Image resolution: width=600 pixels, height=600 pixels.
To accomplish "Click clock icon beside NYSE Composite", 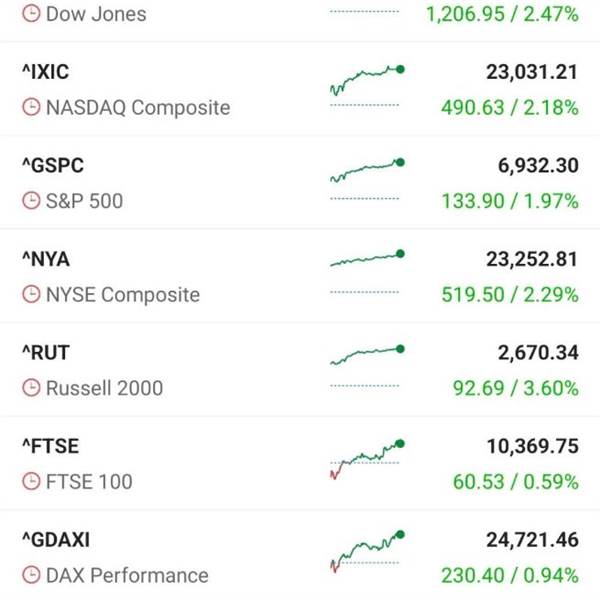I will pyautogui.click(x=32, y=295).
